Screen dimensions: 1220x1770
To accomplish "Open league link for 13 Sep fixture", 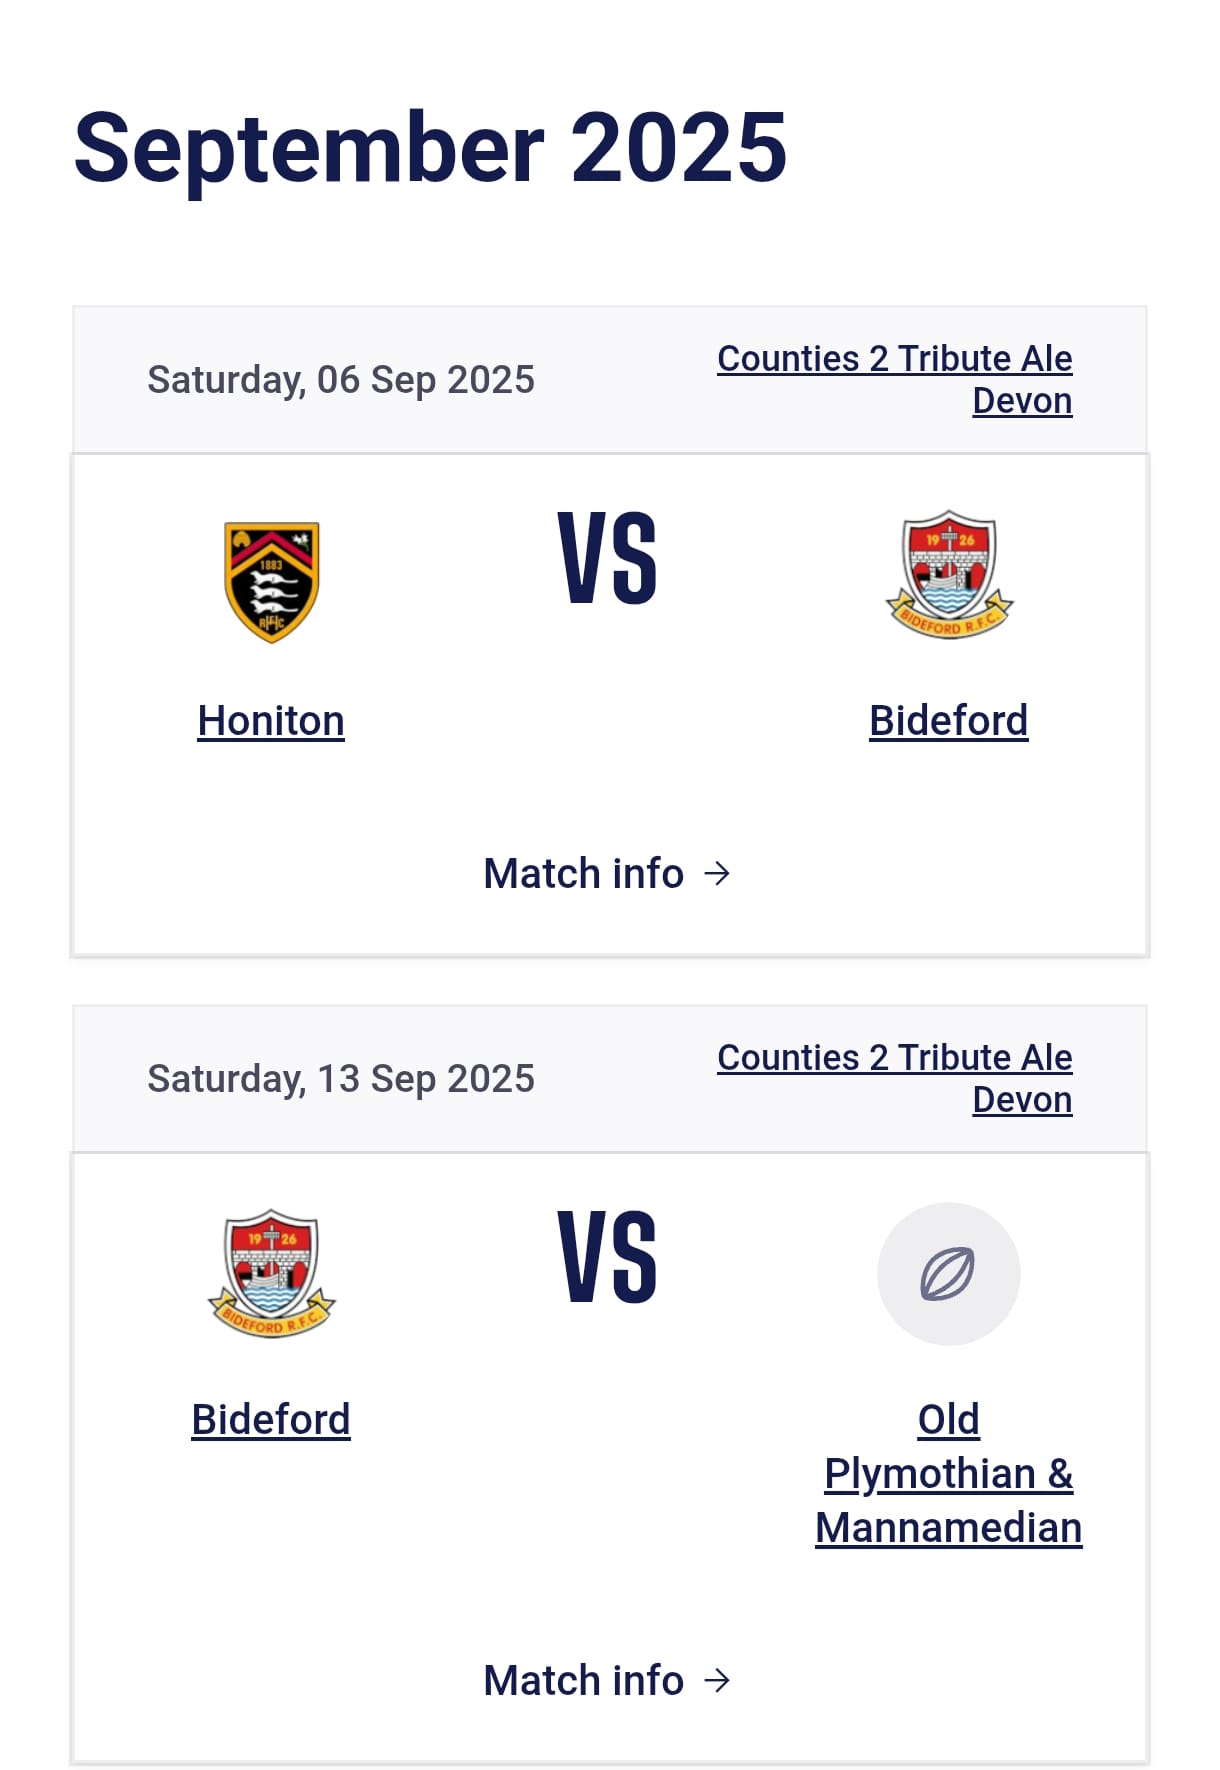I will [895, 1078].
